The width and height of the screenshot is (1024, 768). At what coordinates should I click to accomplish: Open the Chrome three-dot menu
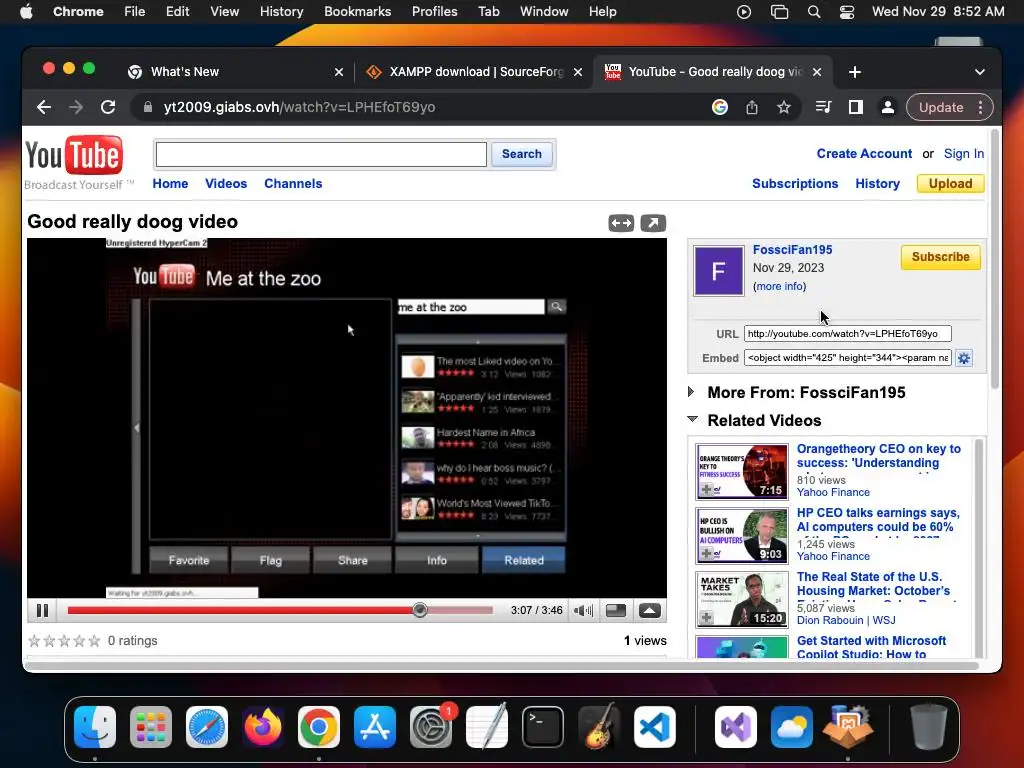tap(980, 107)
